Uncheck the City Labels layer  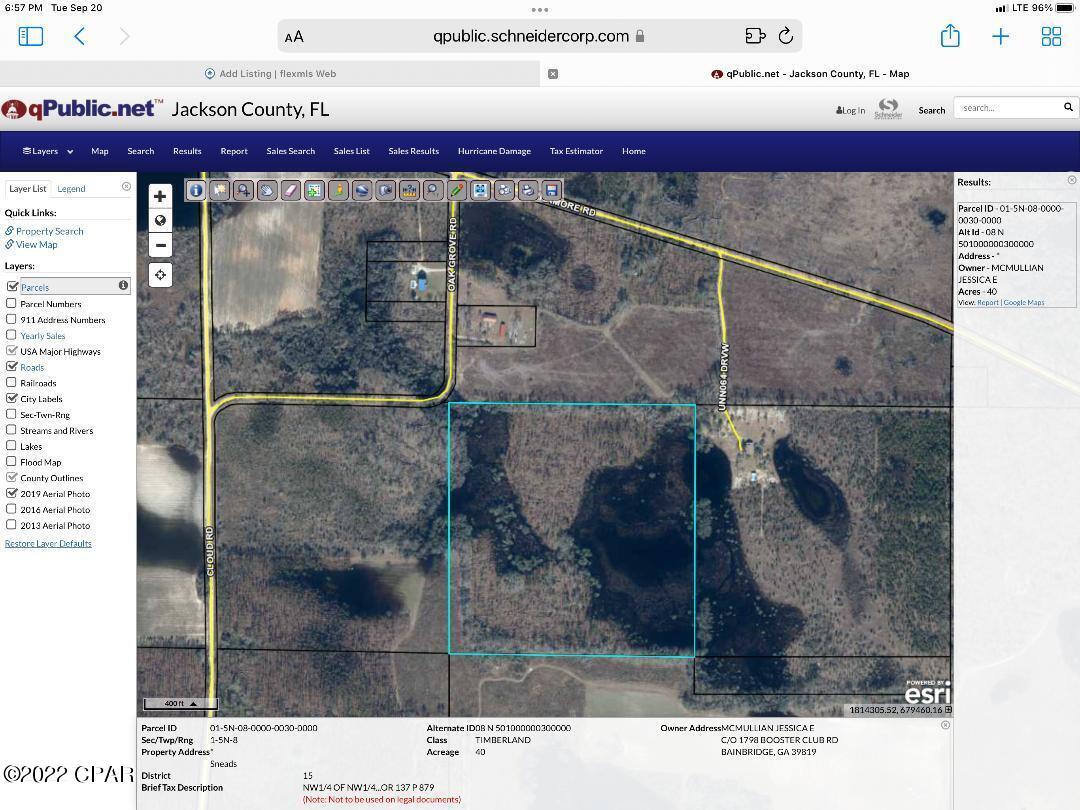click(x=13, y=398)
